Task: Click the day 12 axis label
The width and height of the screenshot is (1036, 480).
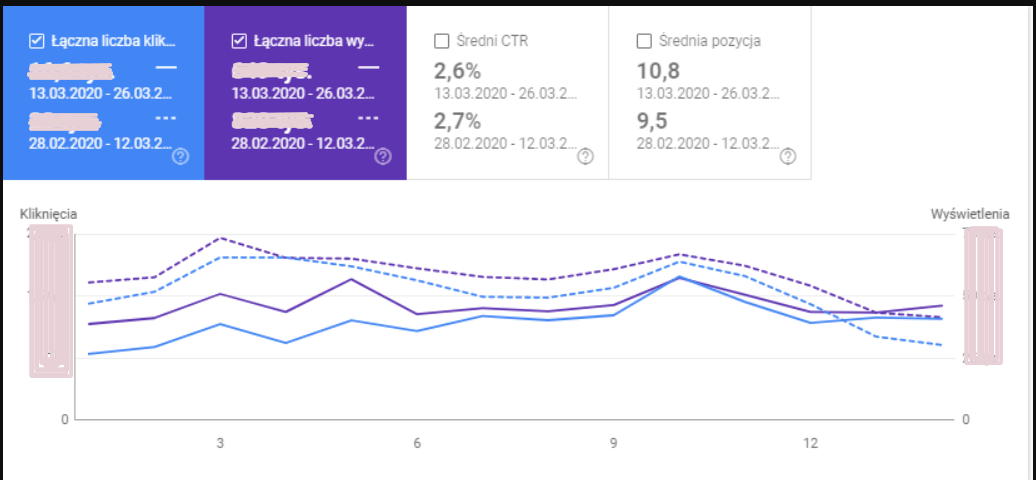Action: (x=811, y=444)
